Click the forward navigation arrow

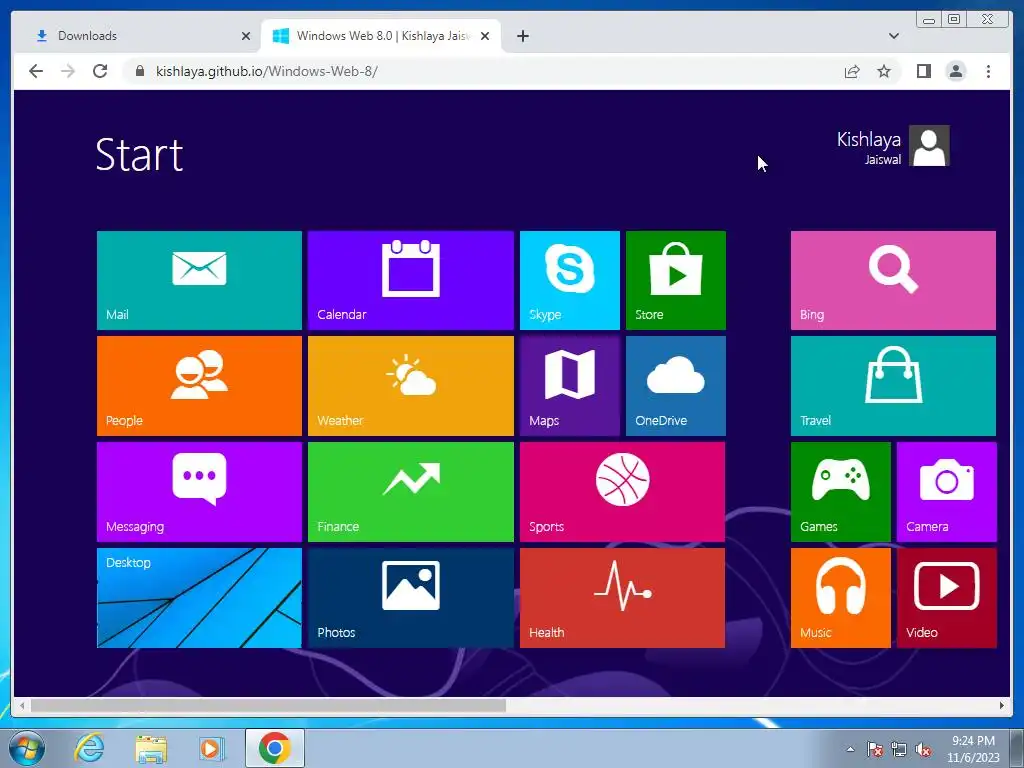[x=68, y=71]
